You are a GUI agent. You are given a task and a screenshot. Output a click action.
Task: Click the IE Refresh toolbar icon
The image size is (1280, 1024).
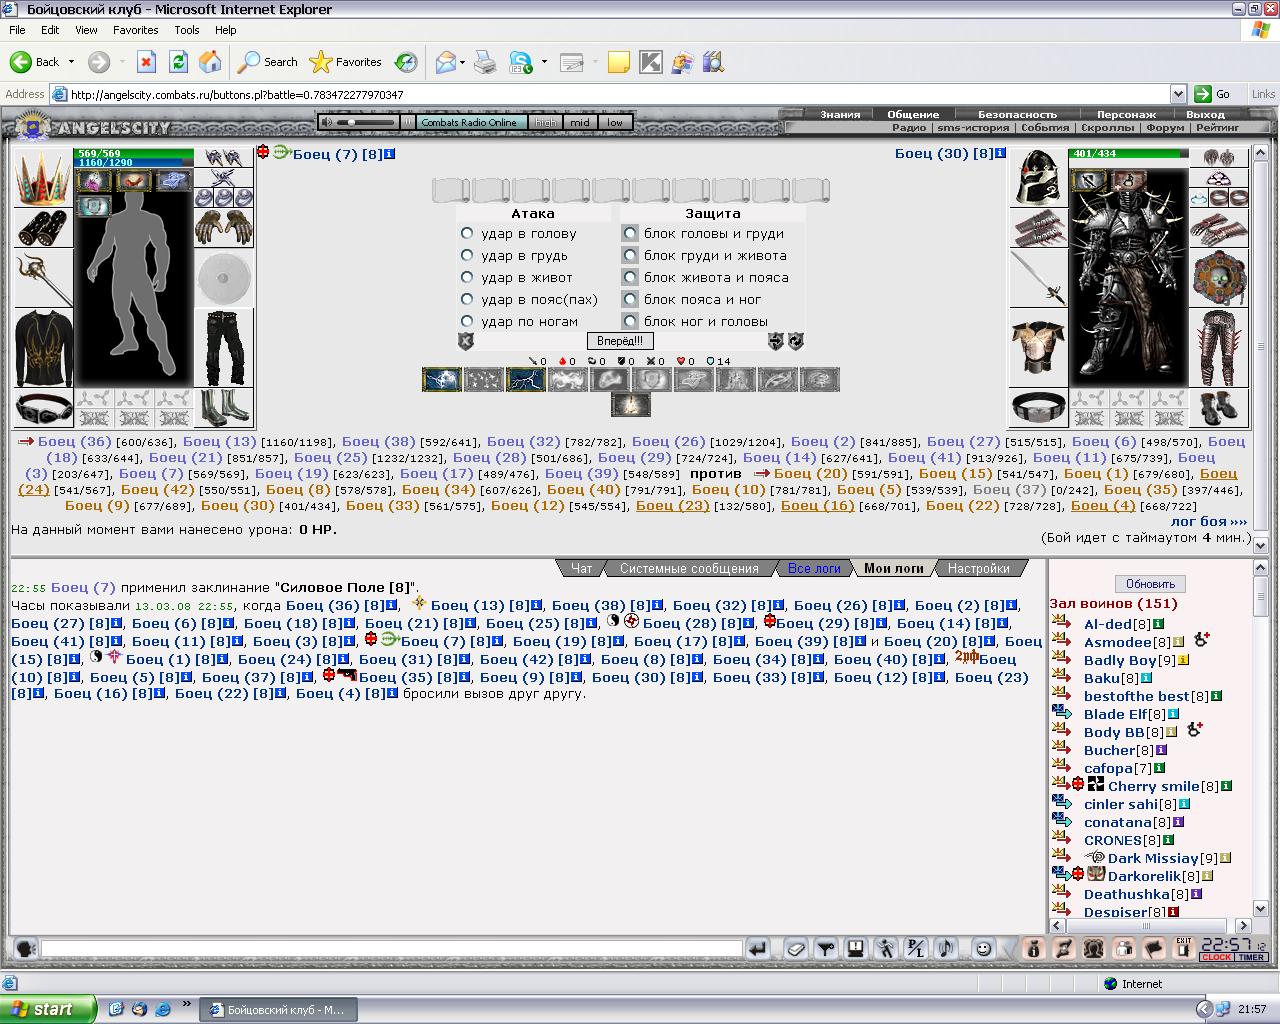(178, 62)
